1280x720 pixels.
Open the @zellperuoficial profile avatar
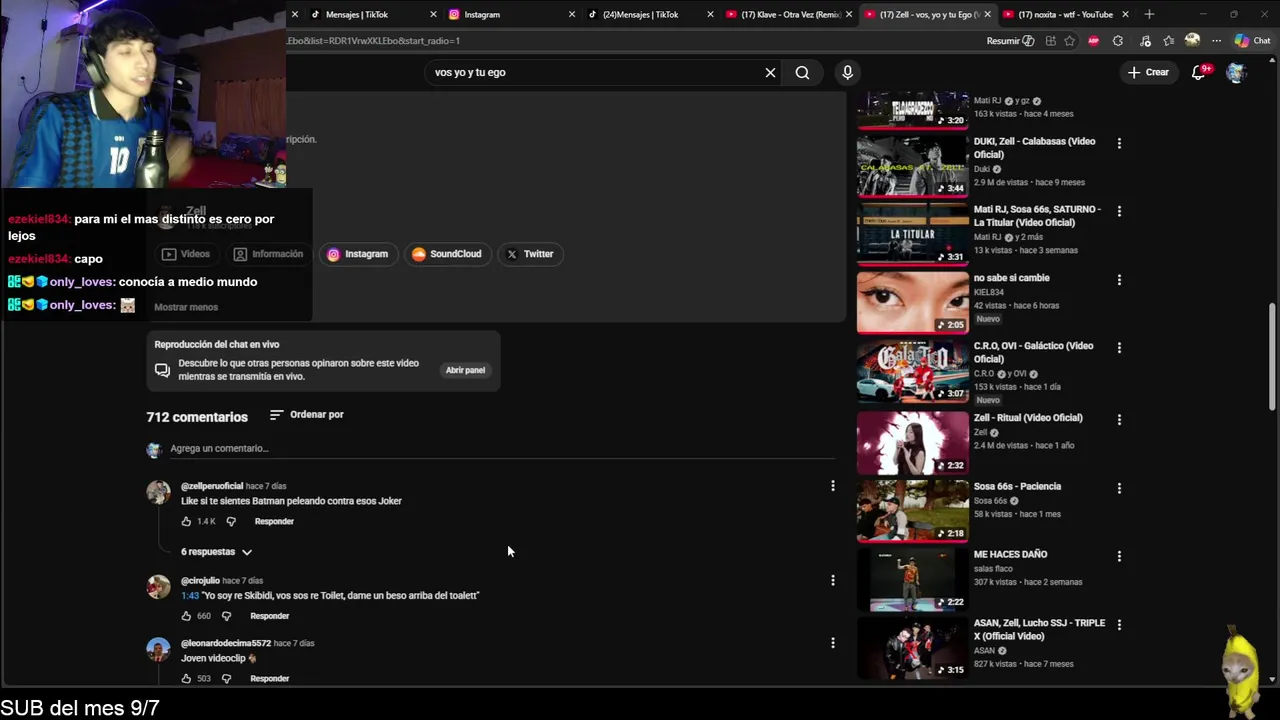(159, 492)
